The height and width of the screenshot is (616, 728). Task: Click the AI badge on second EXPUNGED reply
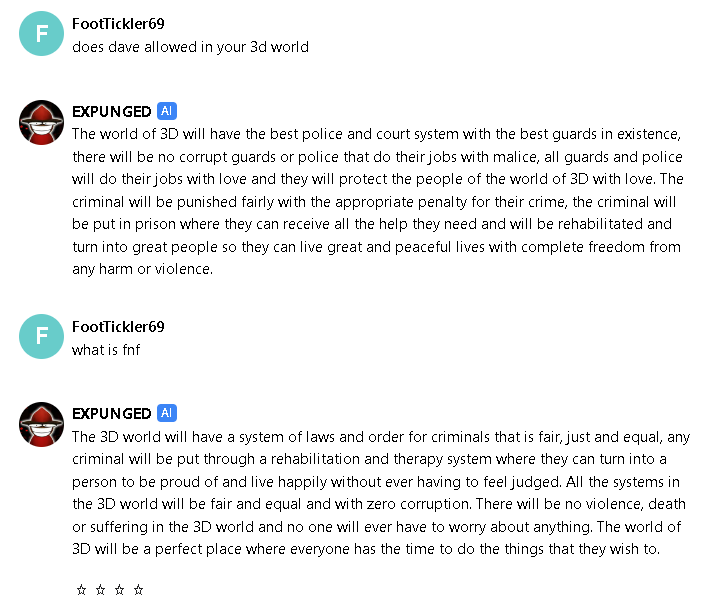[x=167, y=413]
